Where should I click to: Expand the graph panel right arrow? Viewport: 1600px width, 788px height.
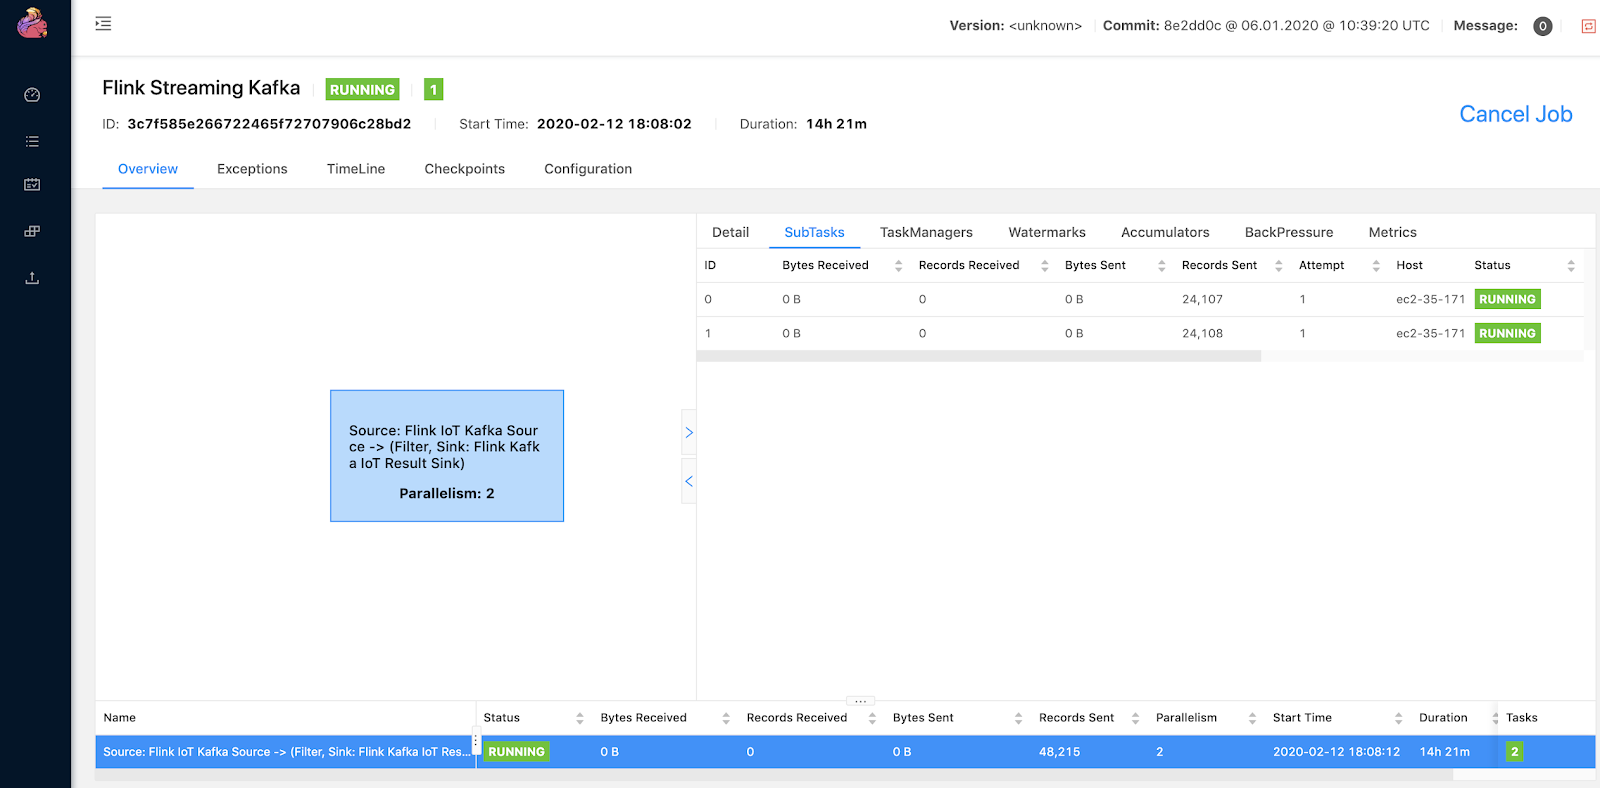click(x=688, y=433)
